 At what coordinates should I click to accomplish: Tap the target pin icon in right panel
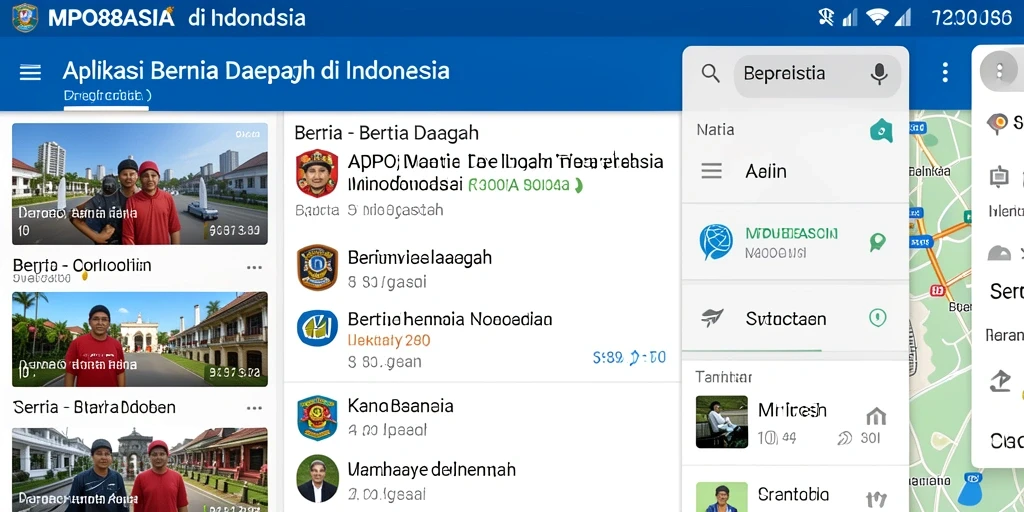click(x=997, y=123)
